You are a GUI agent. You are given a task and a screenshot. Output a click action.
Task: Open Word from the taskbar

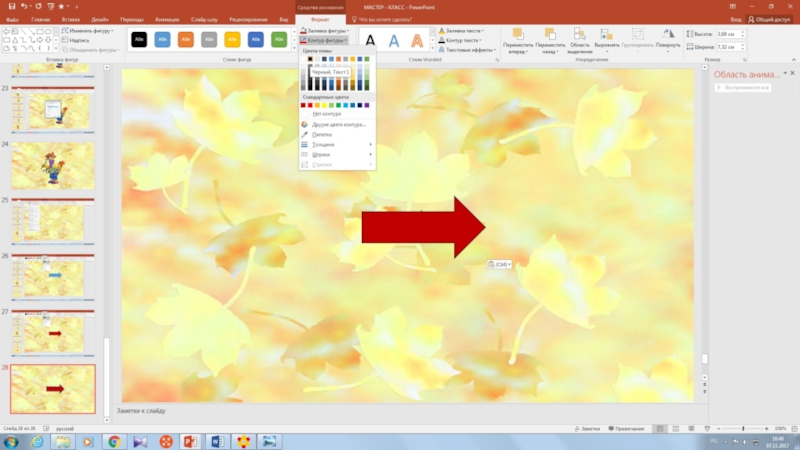click(x=217, y=442)
